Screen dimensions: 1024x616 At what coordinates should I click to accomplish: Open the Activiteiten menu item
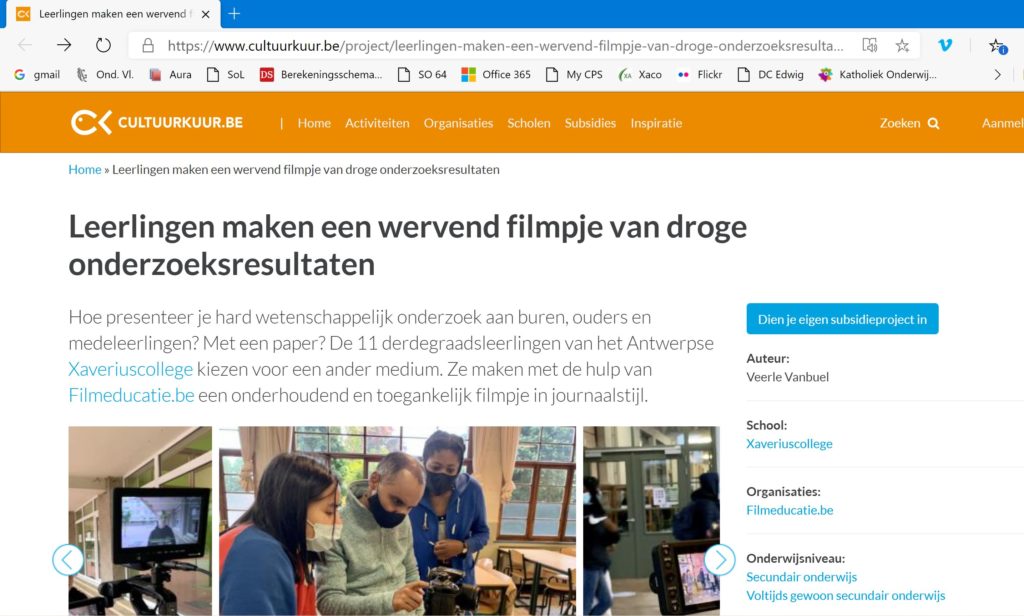pos(377,123)
